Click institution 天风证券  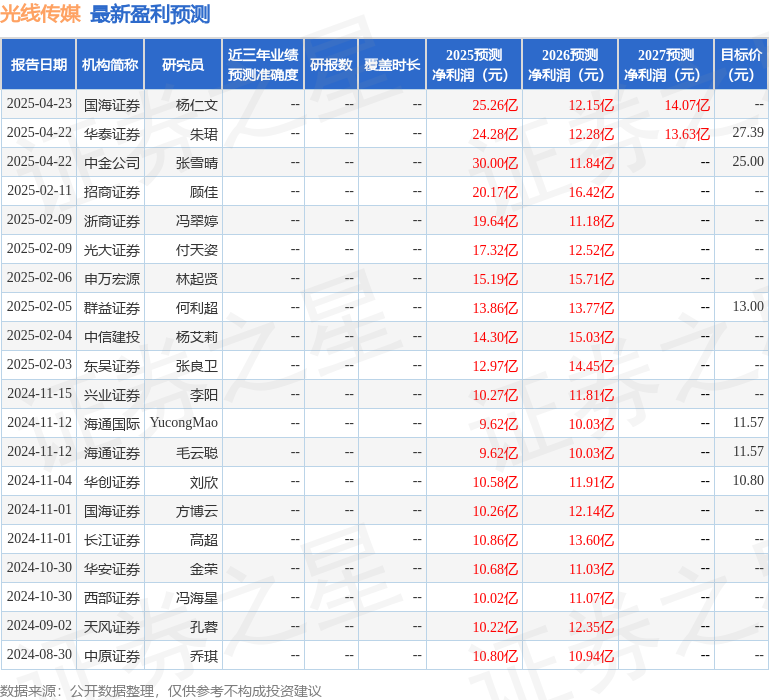112,625
